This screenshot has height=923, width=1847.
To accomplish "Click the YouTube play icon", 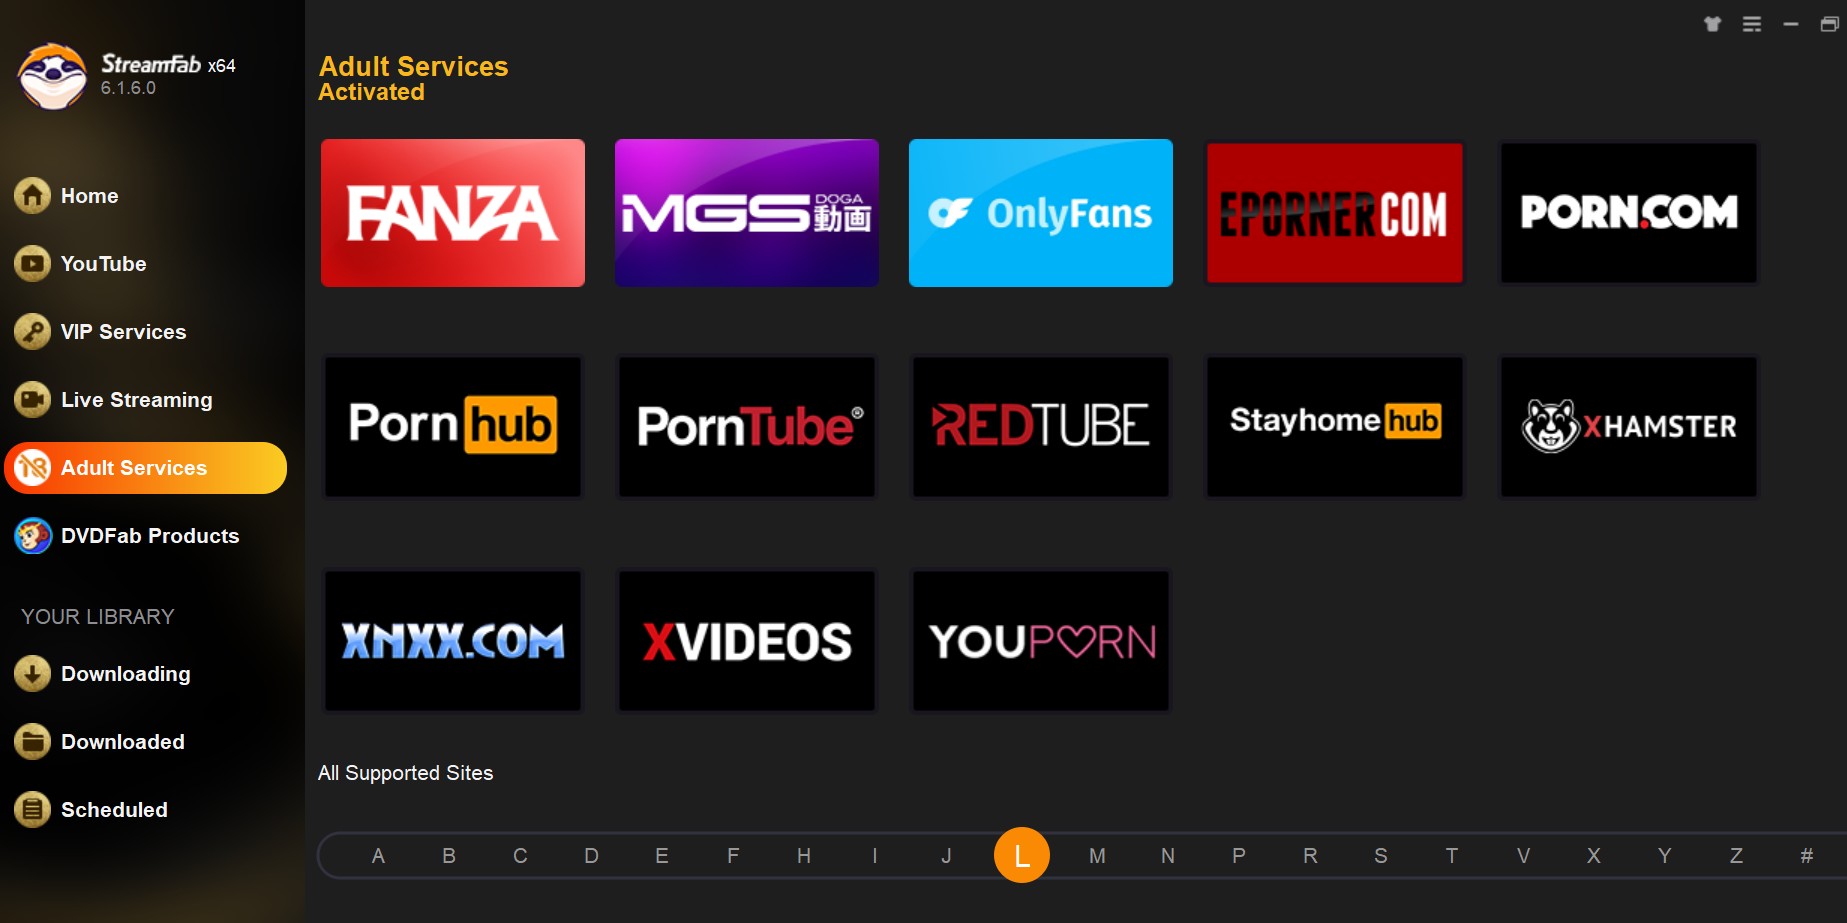I will (32, 264).
